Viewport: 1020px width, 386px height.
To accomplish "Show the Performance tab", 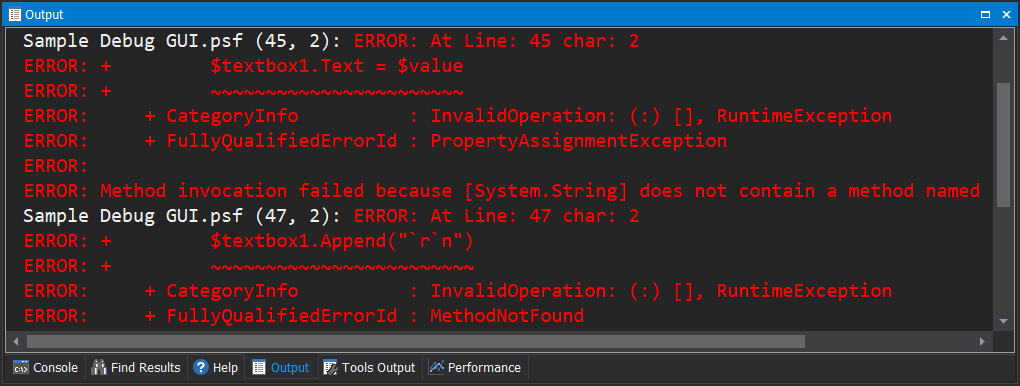I will (476, 368).
